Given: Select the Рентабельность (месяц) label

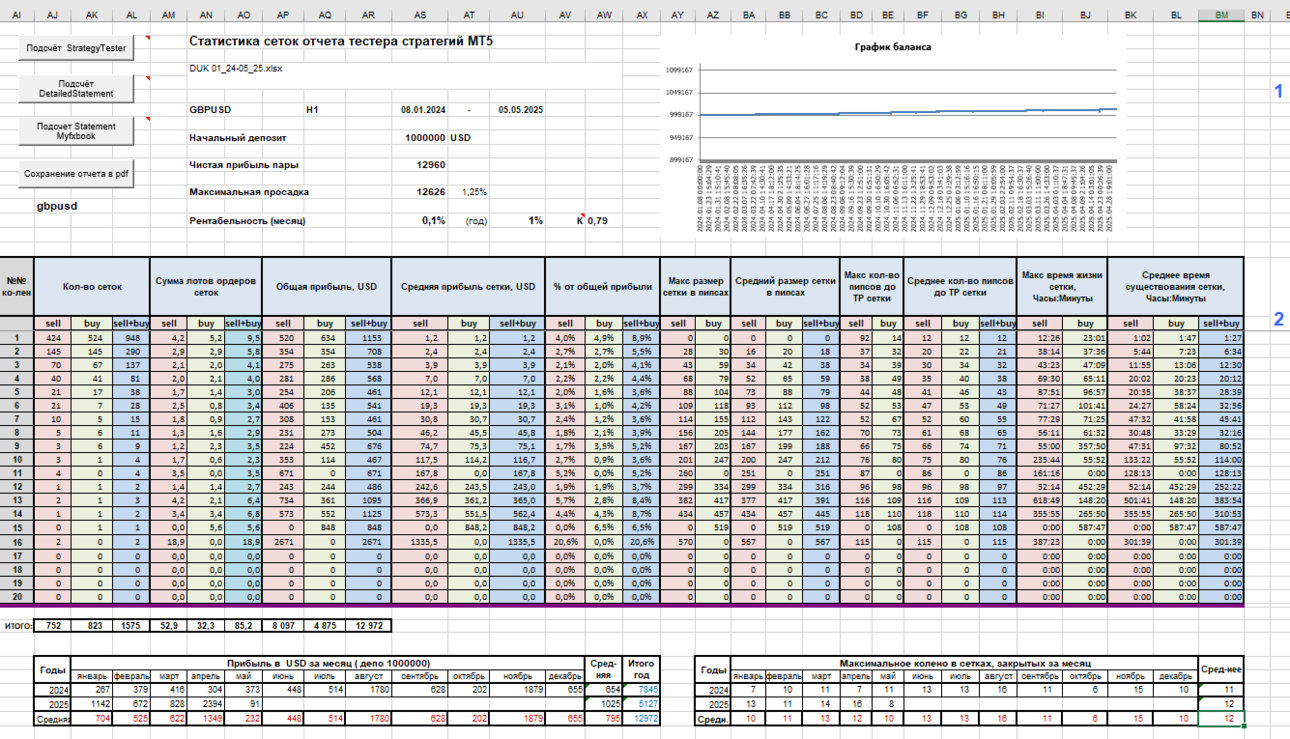Looking at the screenshot, I should click(x=247, y=219).
